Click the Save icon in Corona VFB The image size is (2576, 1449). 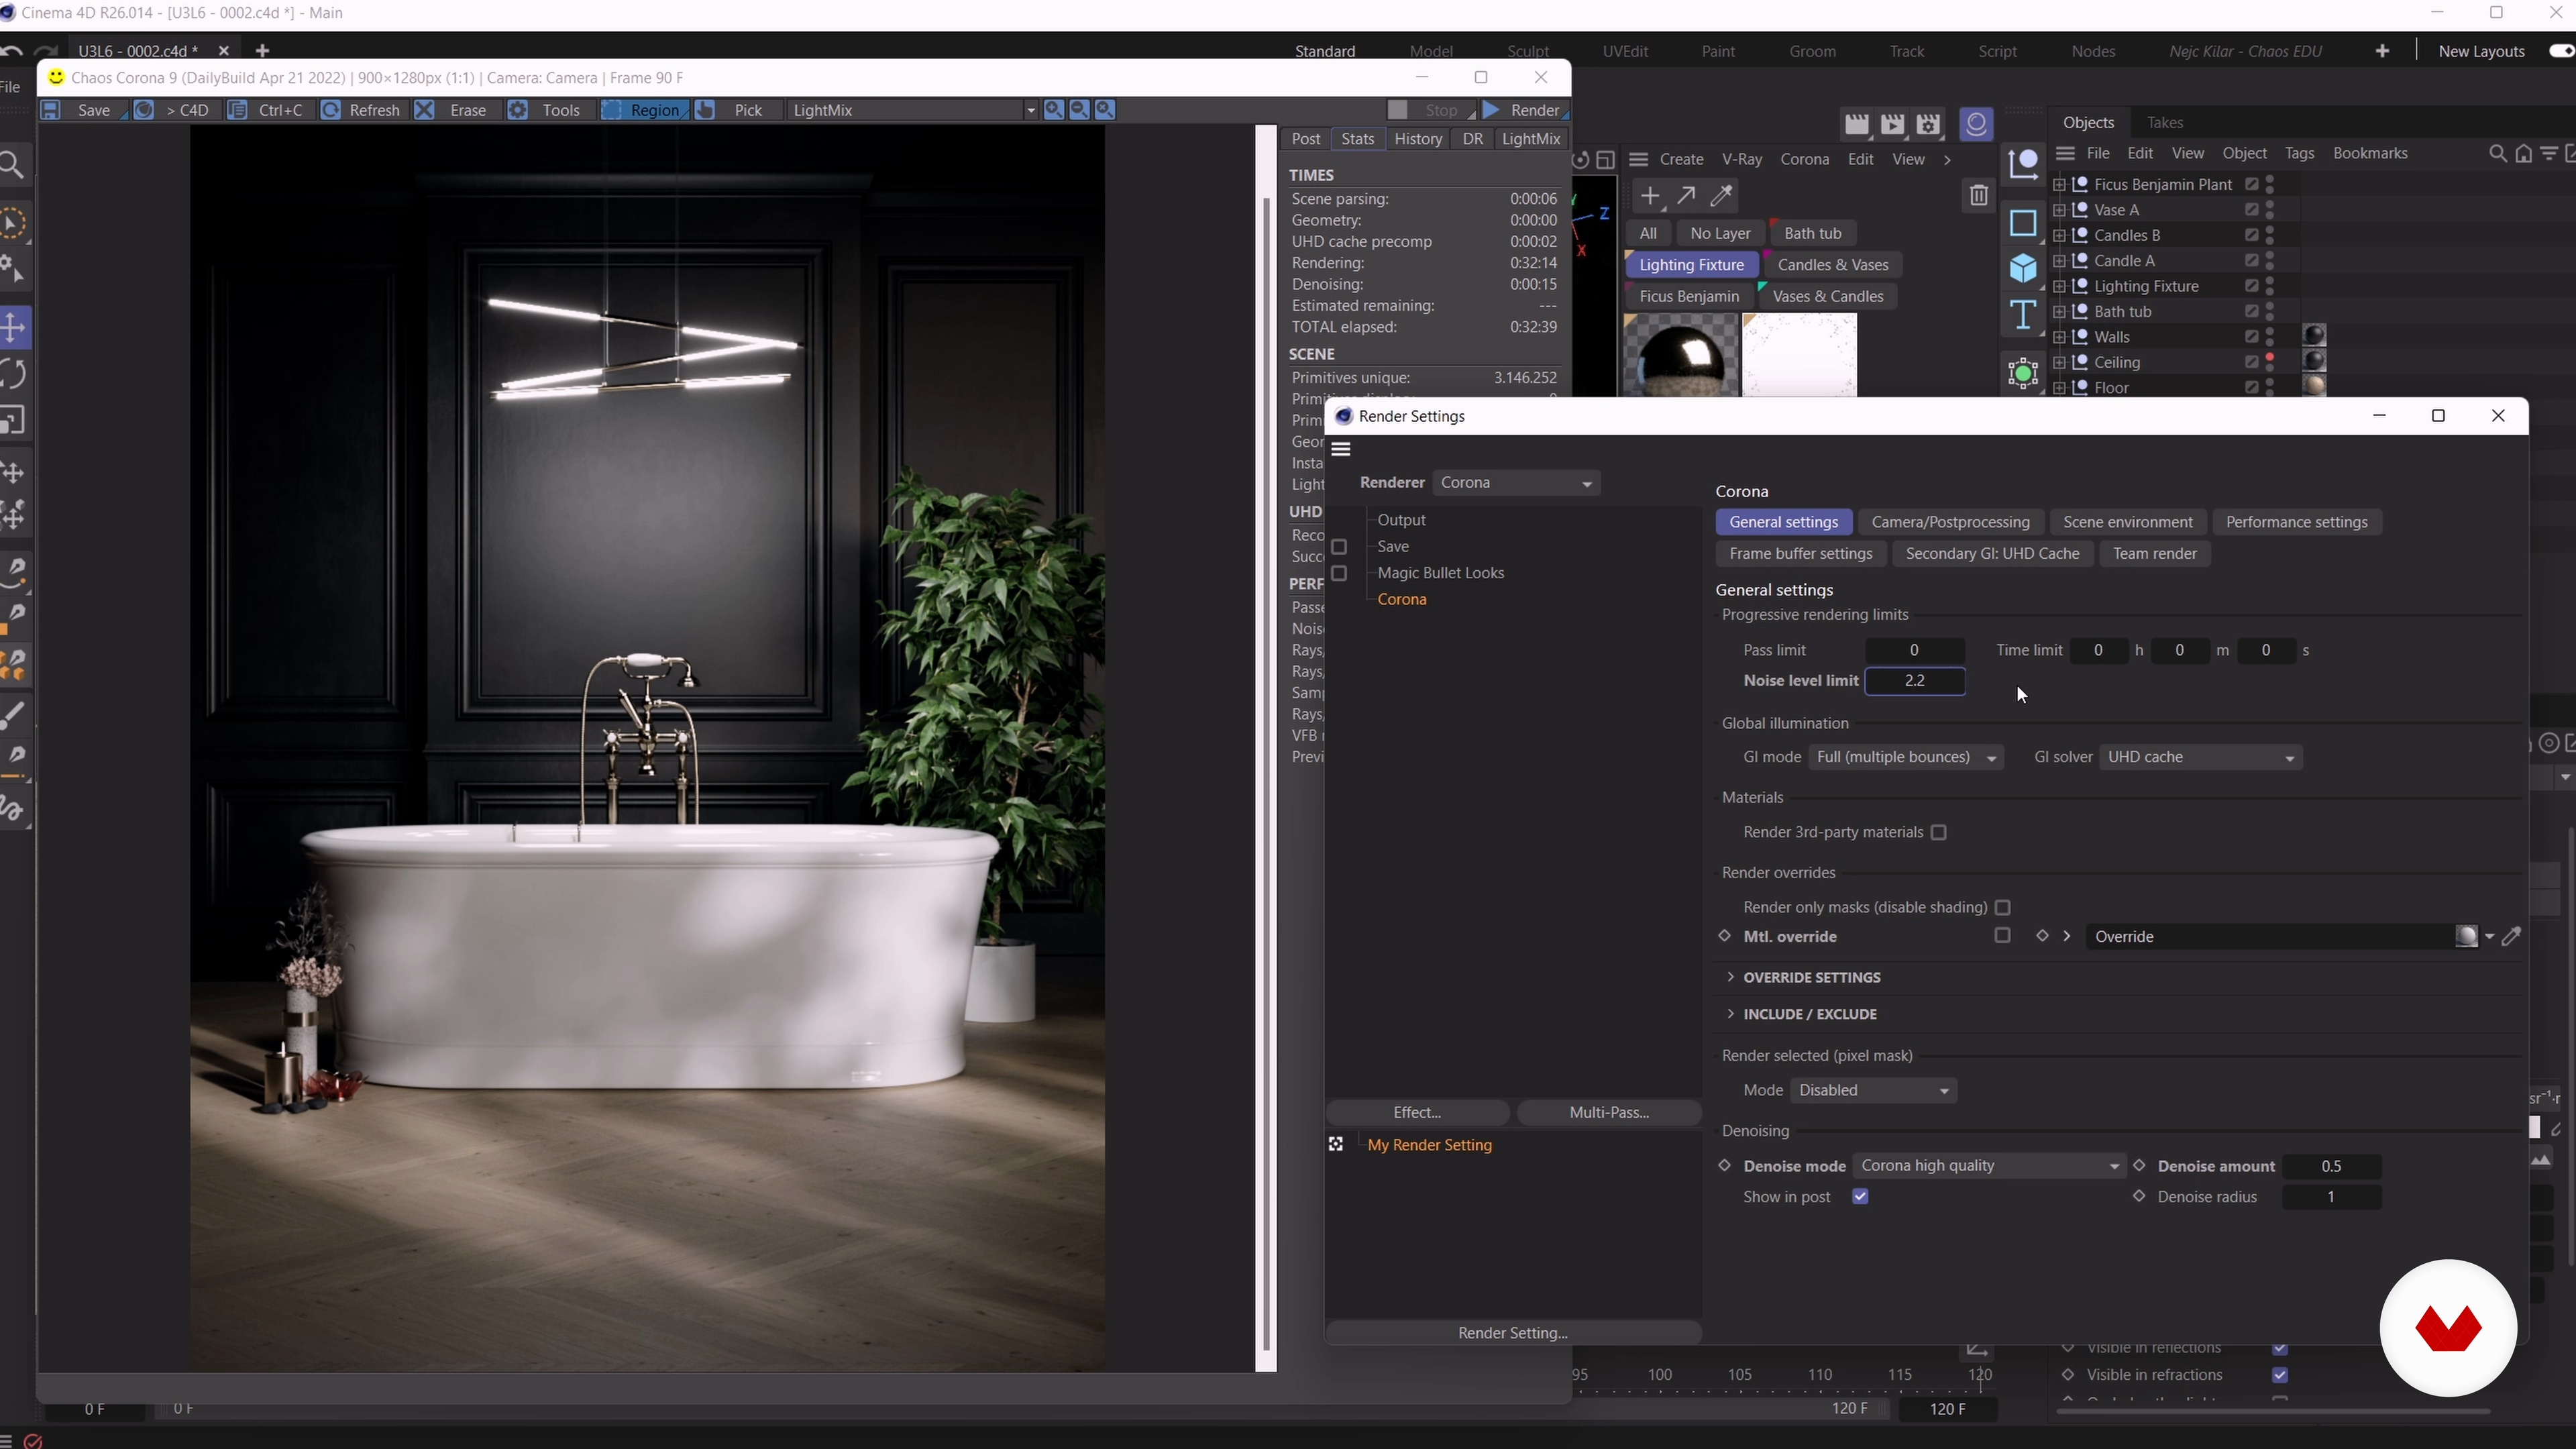50,110
